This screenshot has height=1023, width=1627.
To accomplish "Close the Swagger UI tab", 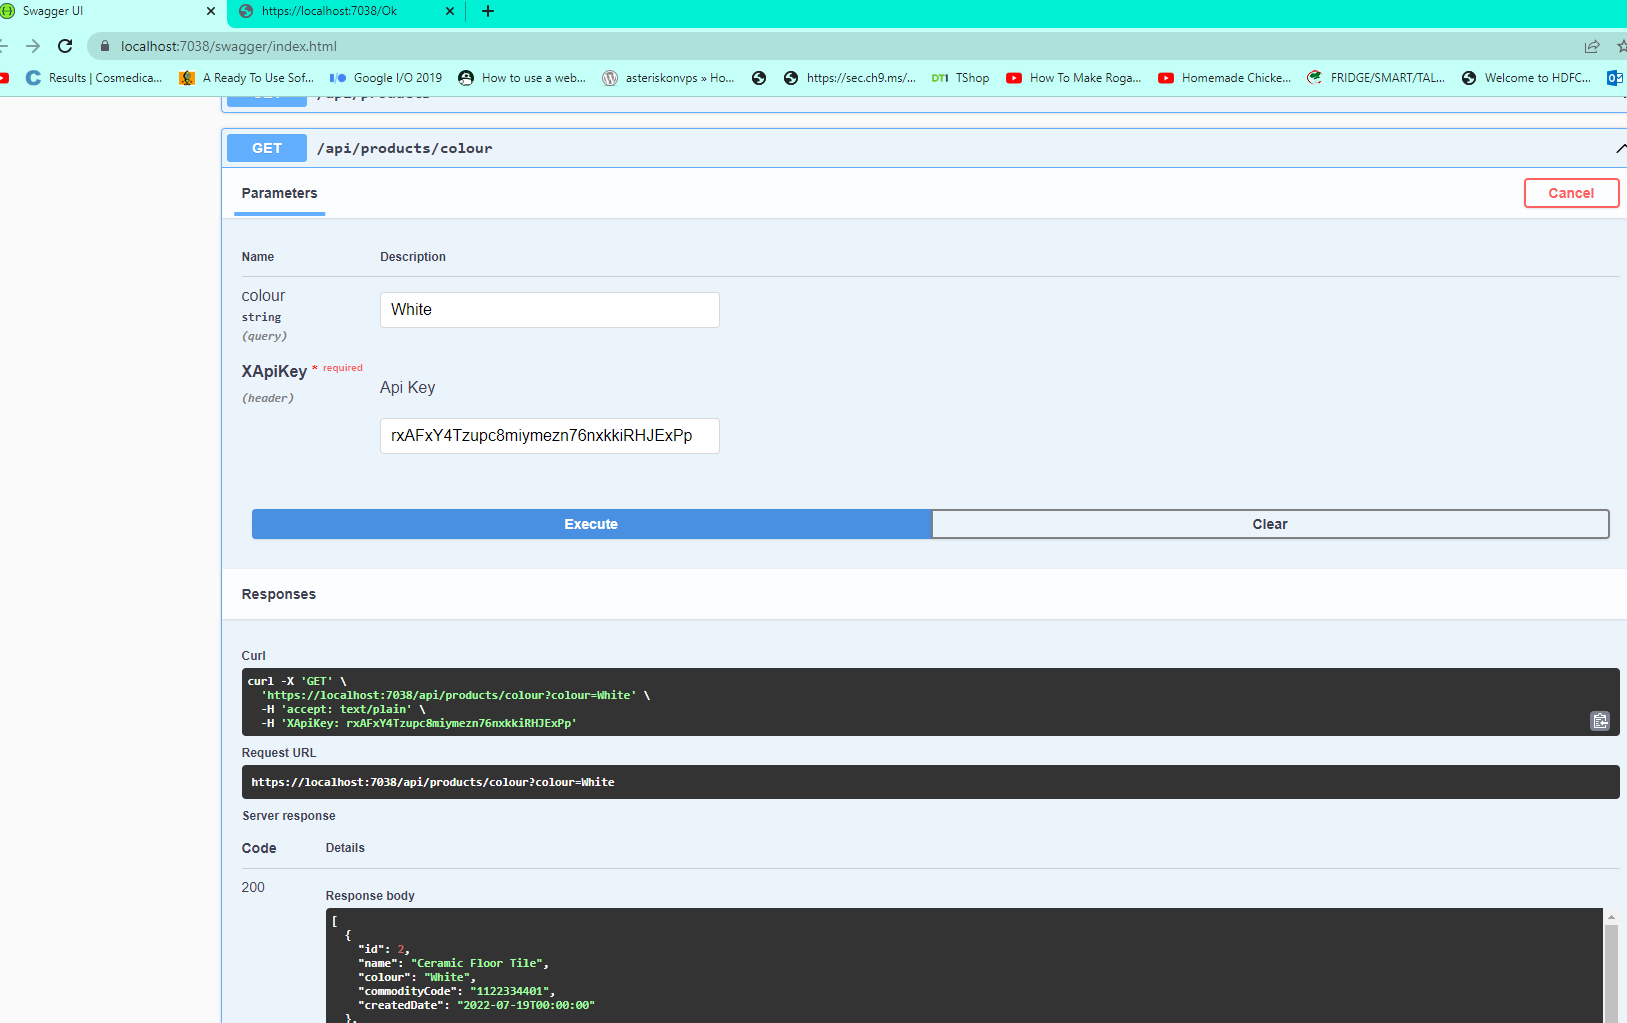I will pyautogui.click(x=211, y=11).
